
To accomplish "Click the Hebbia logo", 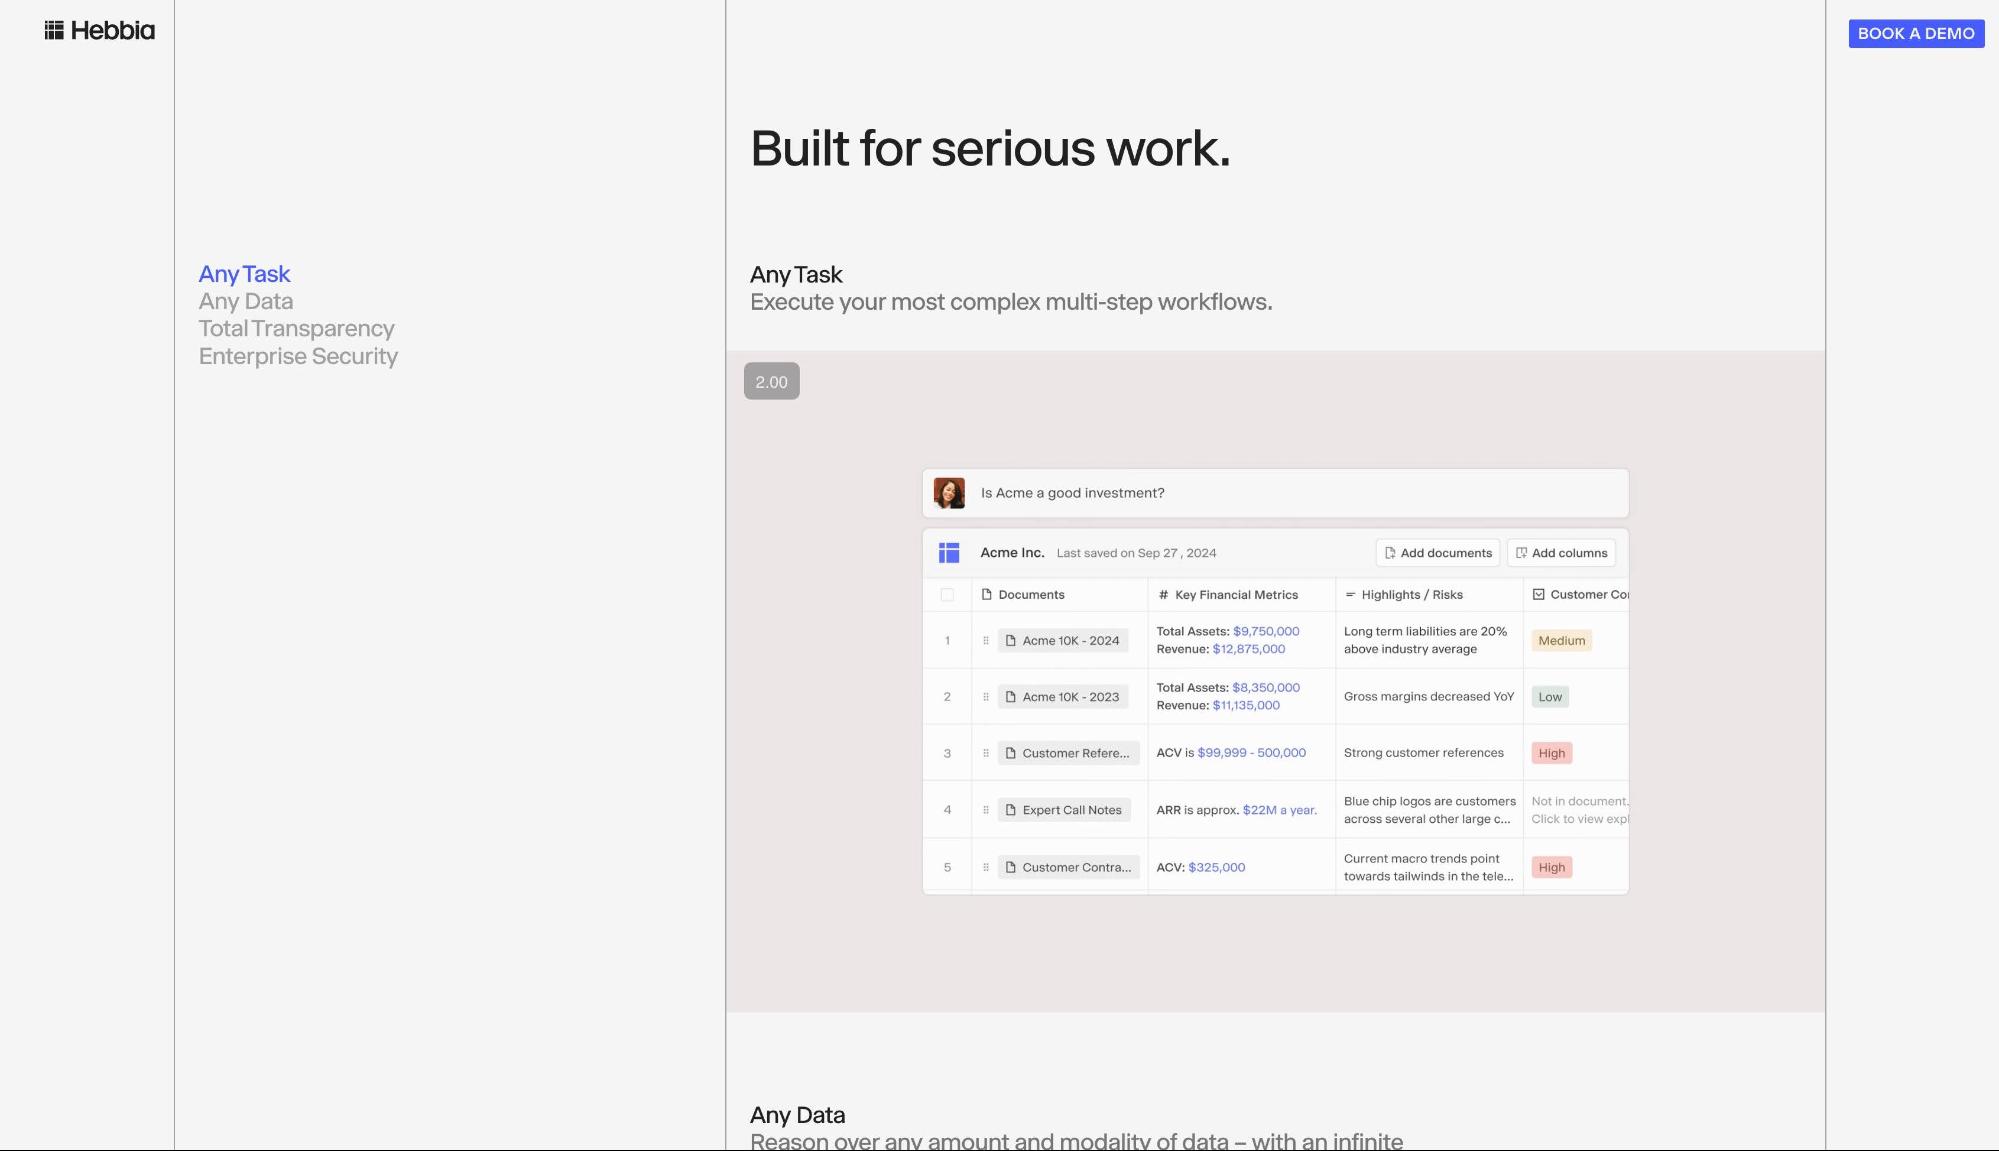I will click(99, 31).
